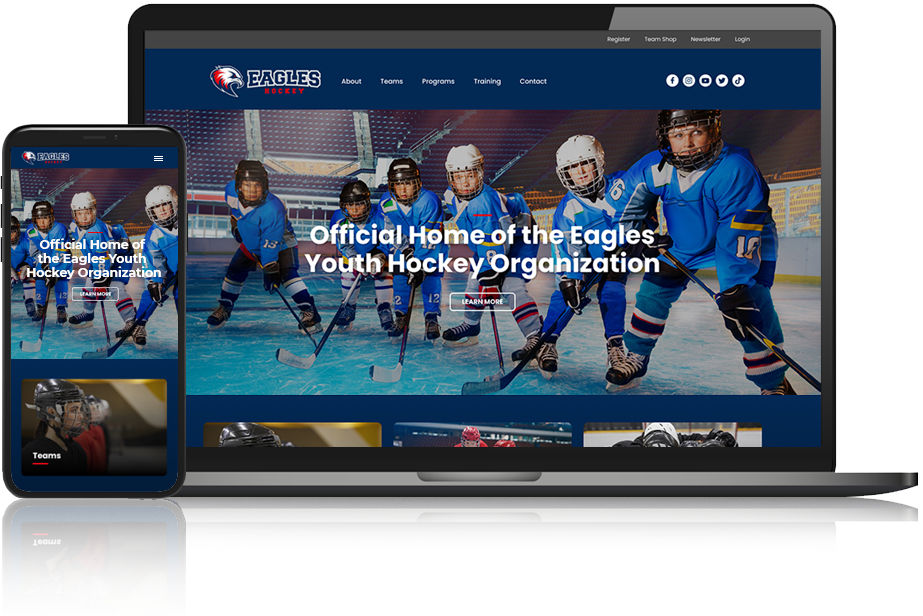Open the hamburger menu on the phone
Viewport: 923px width, 616px height.
158,158
